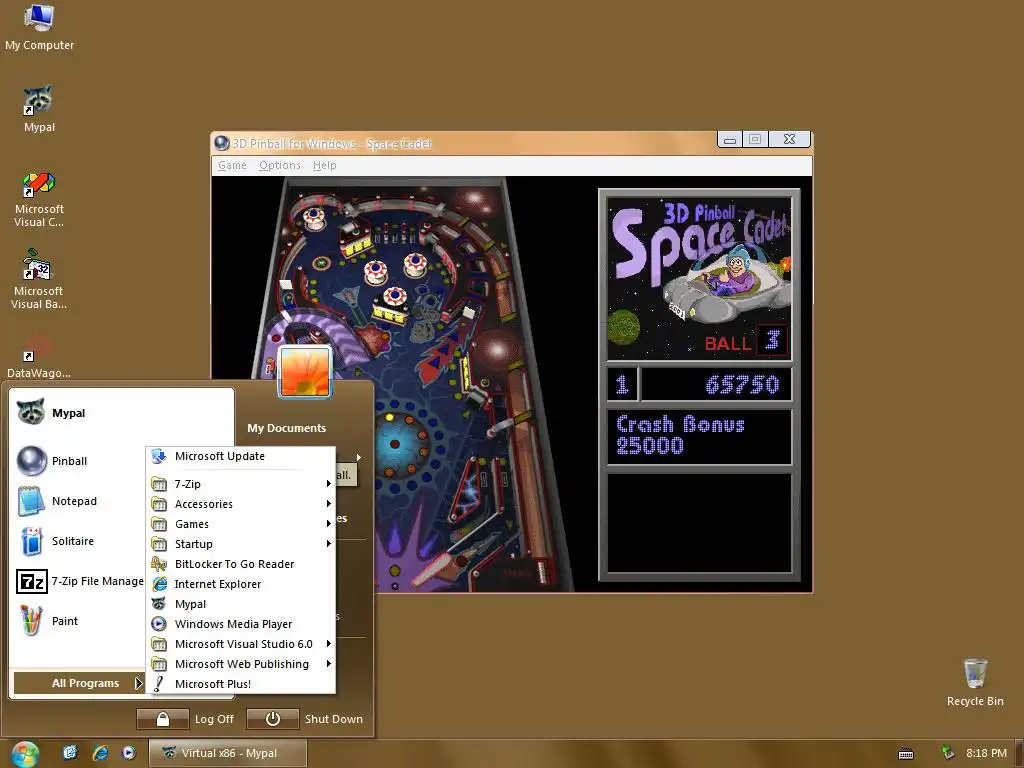Expand the 7-Zip programs folder
Screen dimensions: 1024x768
(x=241, y=484)
